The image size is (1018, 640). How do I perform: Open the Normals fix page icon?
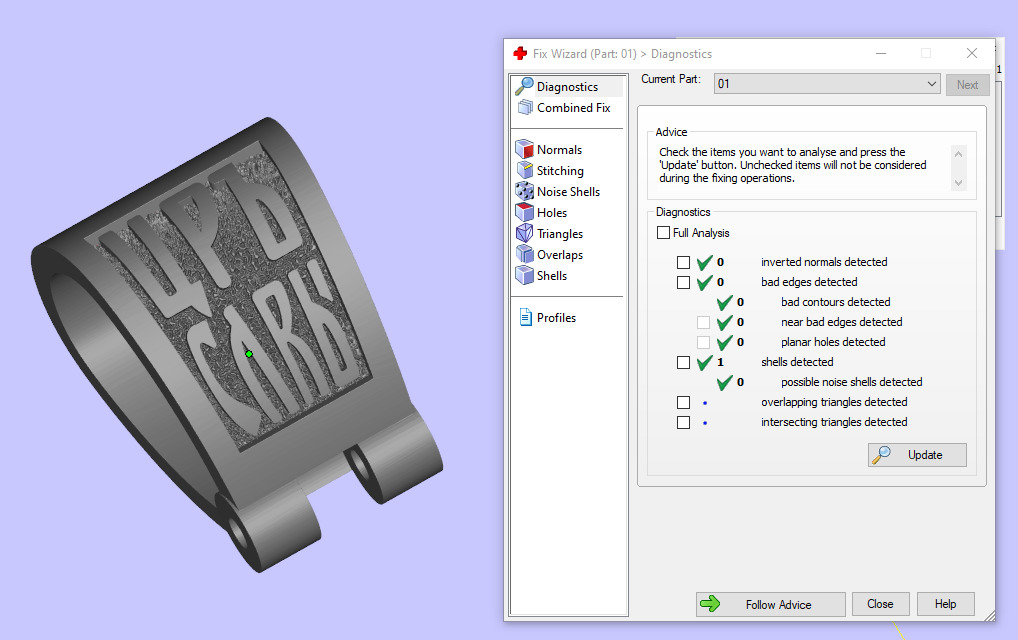525,149
